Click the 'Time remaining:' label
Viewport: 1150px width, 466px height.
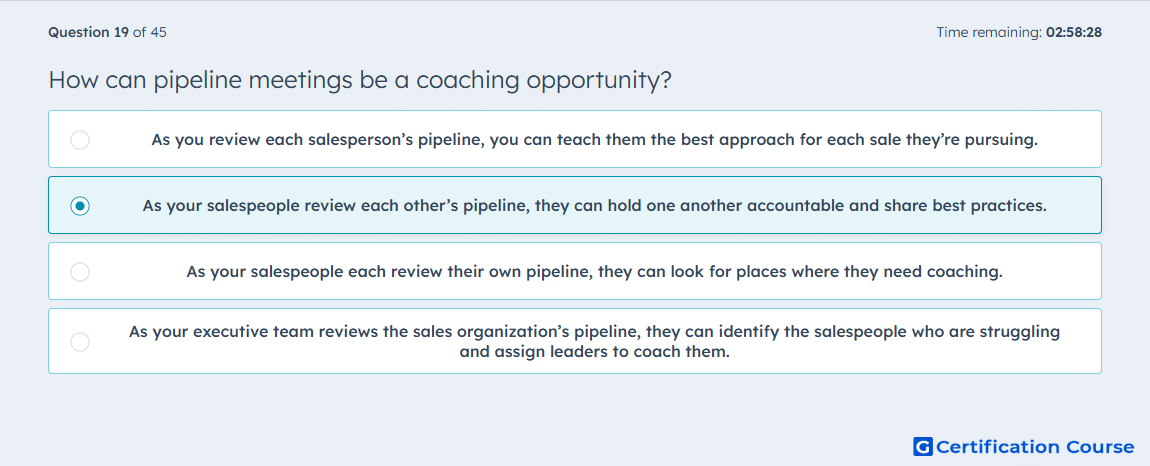tap(989, 32)
